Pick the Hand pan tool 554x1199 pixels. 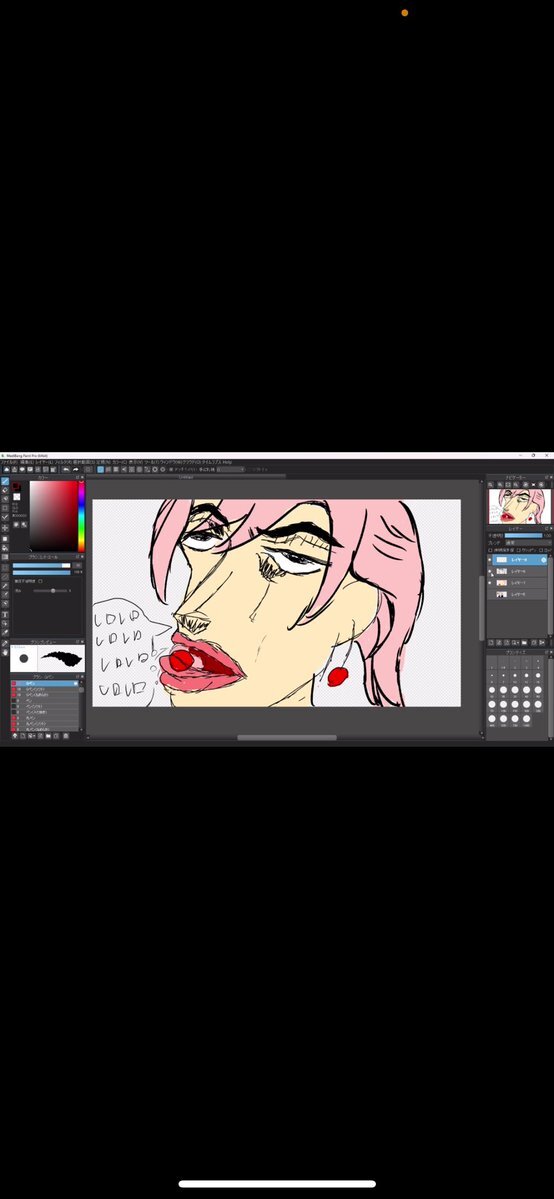(5, 652)
